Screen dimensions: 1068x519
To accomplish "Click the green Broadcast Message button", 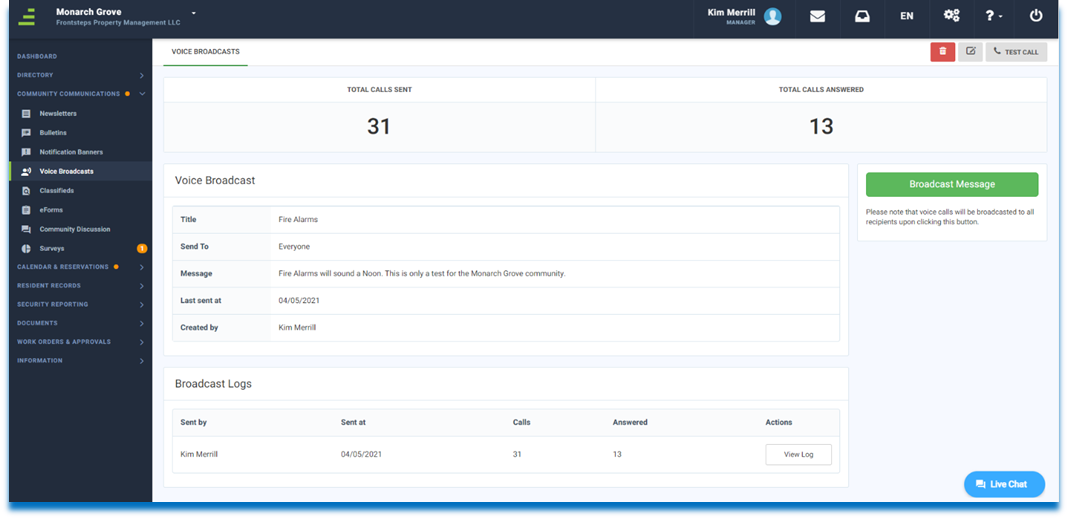I will click(x=951, y=184).
